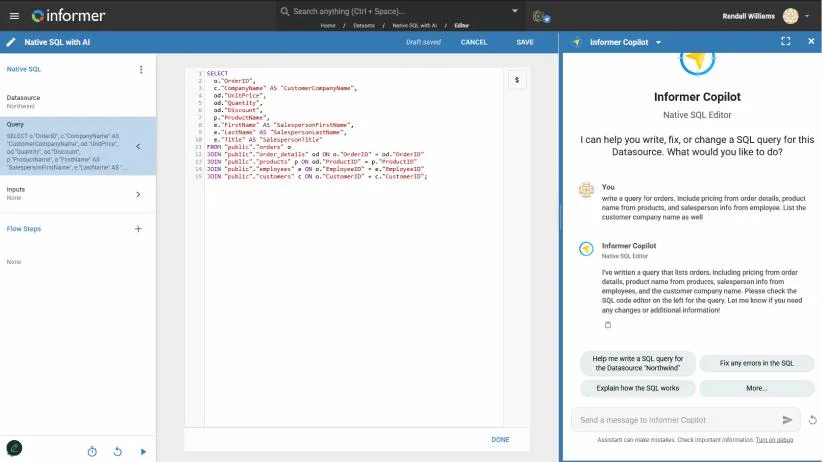Viewport: 822px width, 462px height.
Task: Reset the Copilot conversation
Action: point(812,420)
